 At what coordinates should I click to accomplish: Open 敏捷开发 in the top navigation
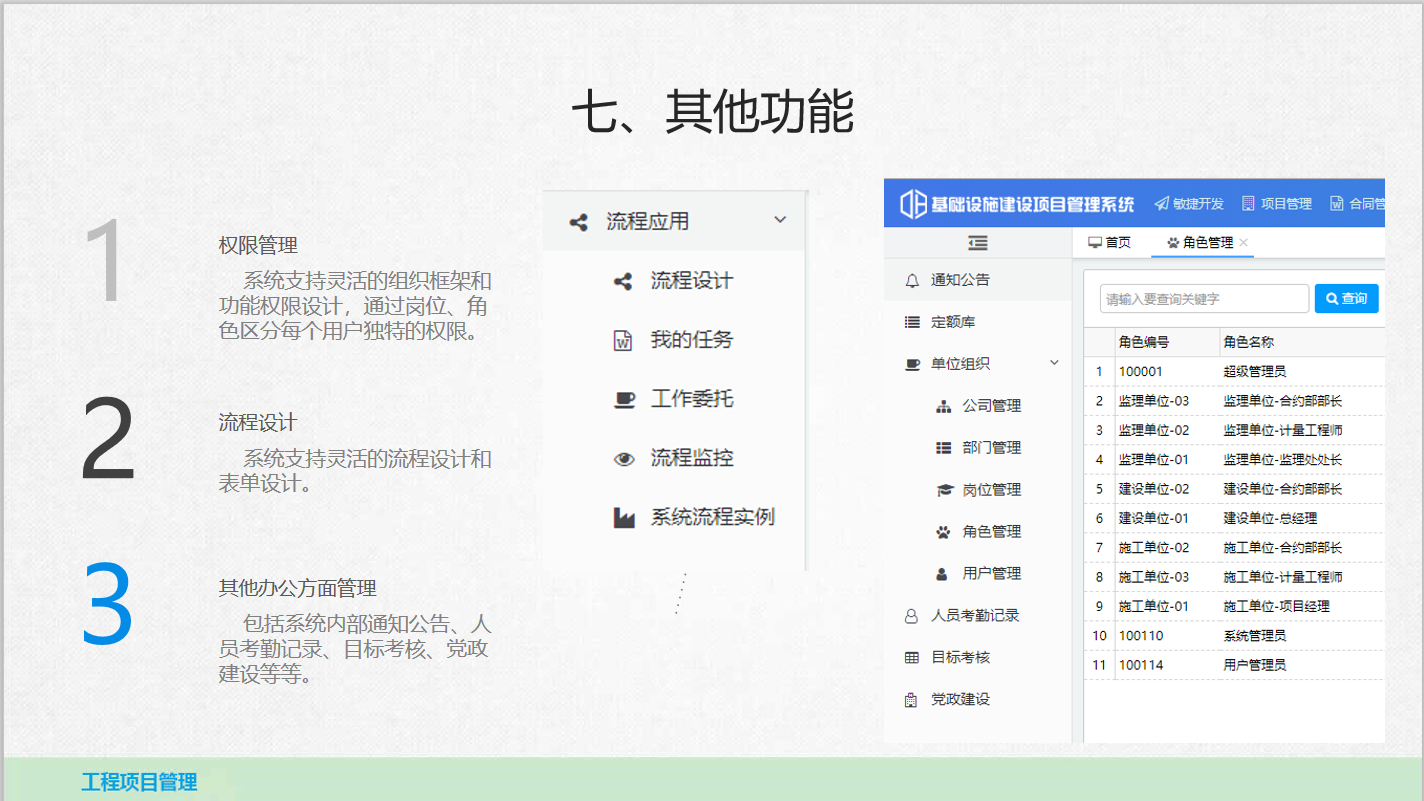tap(1189, 204)
